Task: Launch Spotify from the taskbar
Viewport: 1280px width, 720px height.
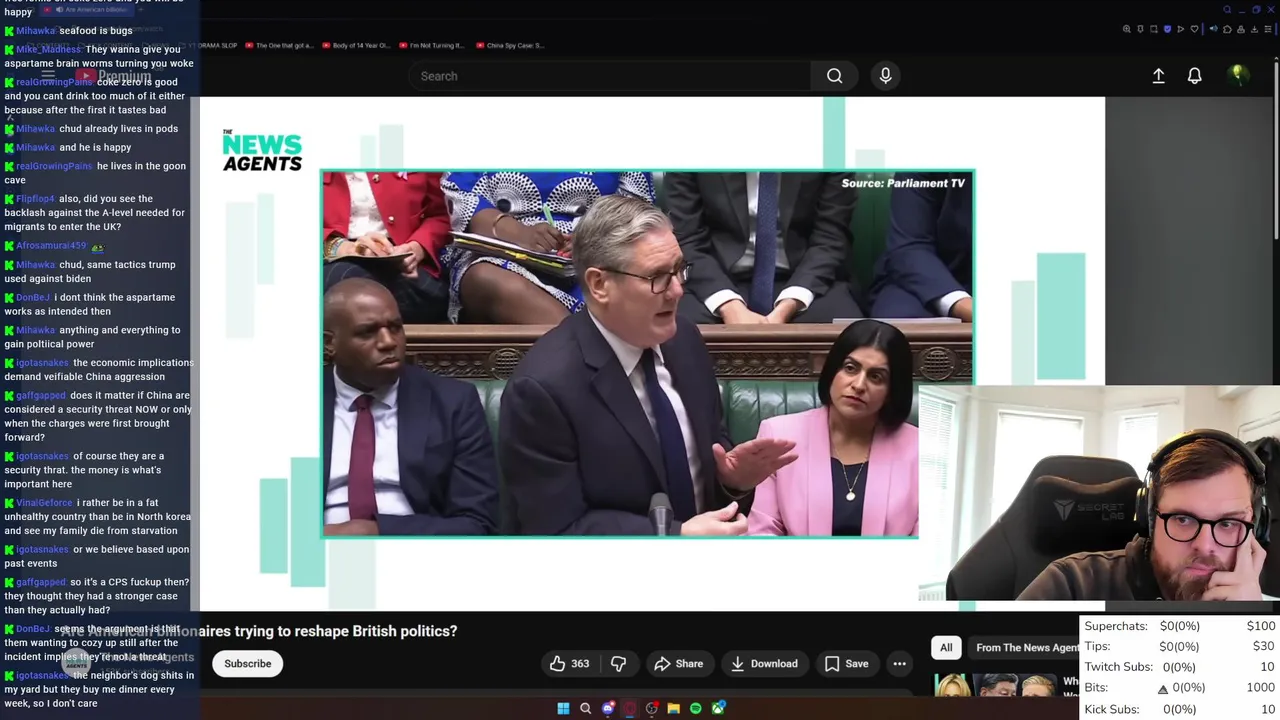Action: 695,708
